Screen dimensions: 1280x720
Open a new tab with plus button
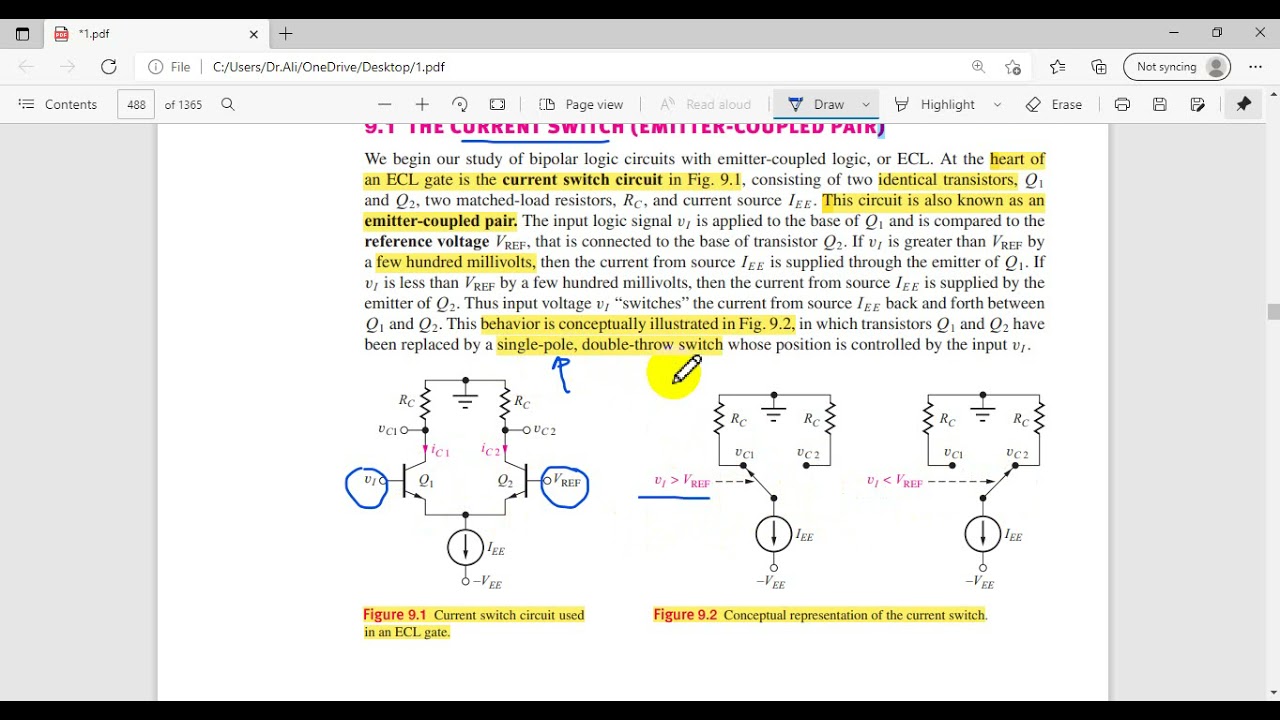point(286,34)
